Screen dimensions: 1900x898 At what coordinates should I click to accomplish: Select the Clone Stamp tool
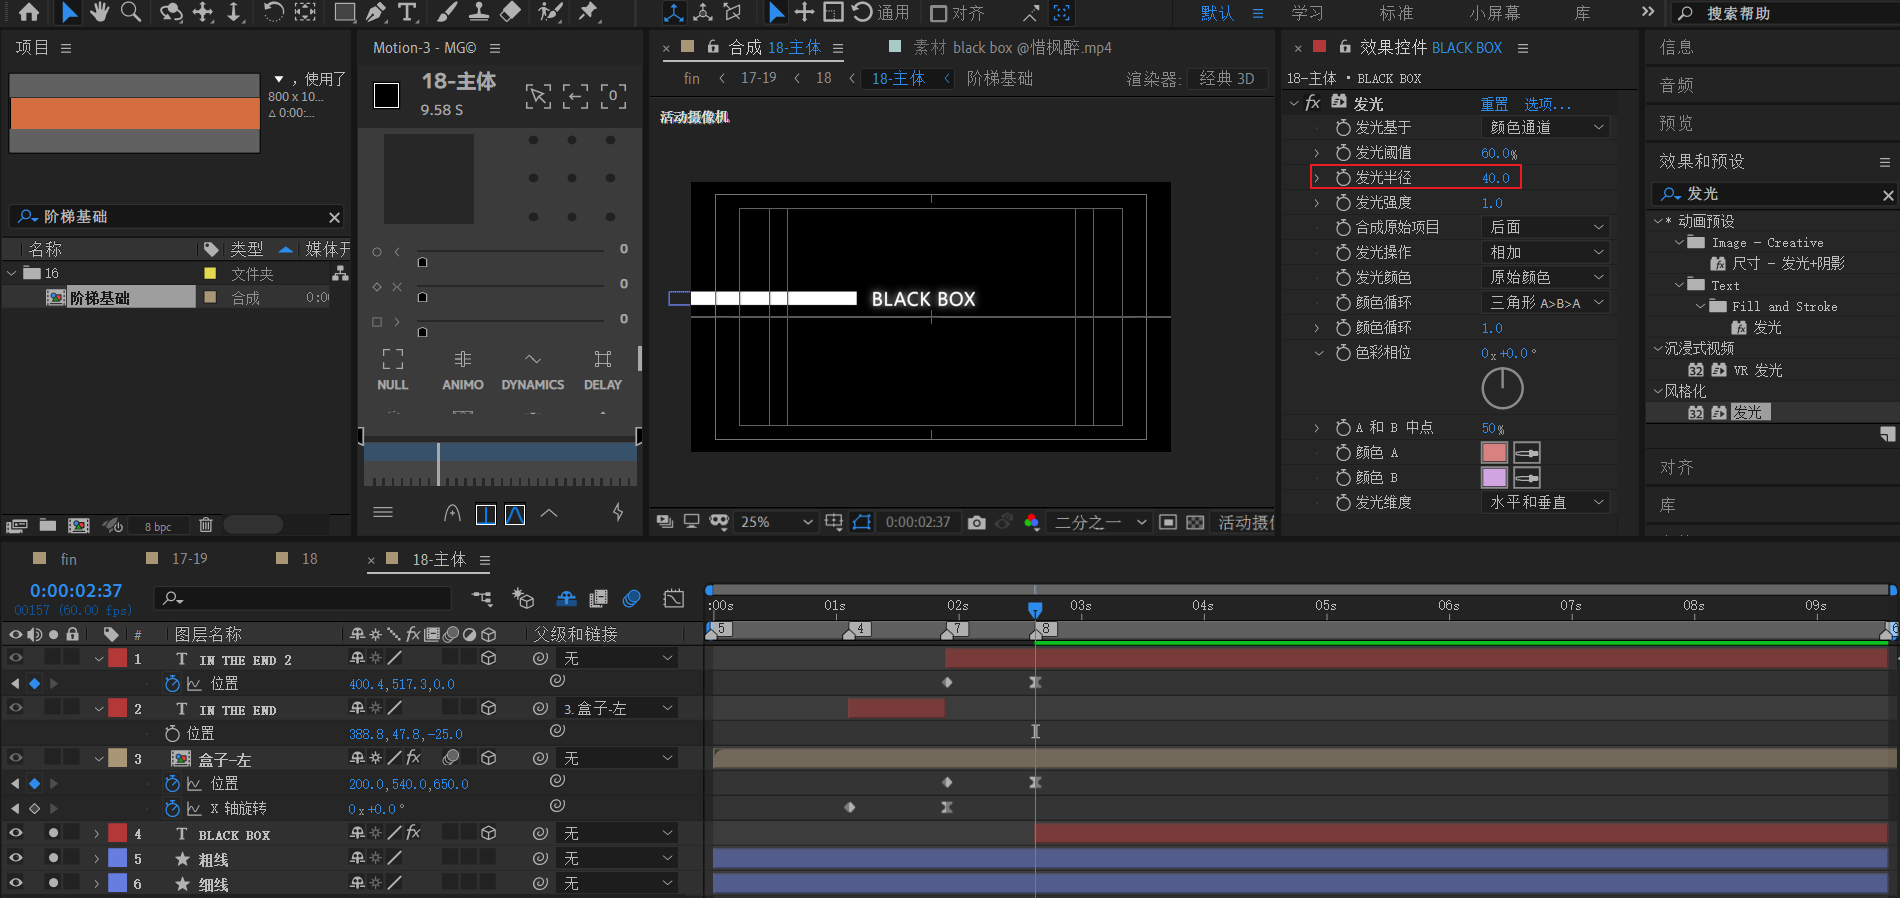[479, 13]
